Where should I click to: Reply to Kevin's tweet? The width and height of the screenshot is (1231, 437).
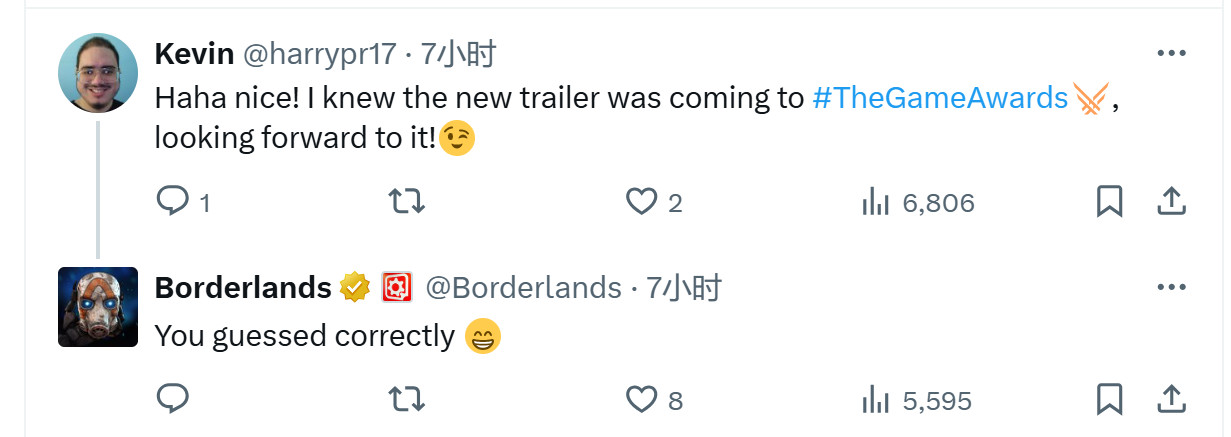(x=173, y=203)
